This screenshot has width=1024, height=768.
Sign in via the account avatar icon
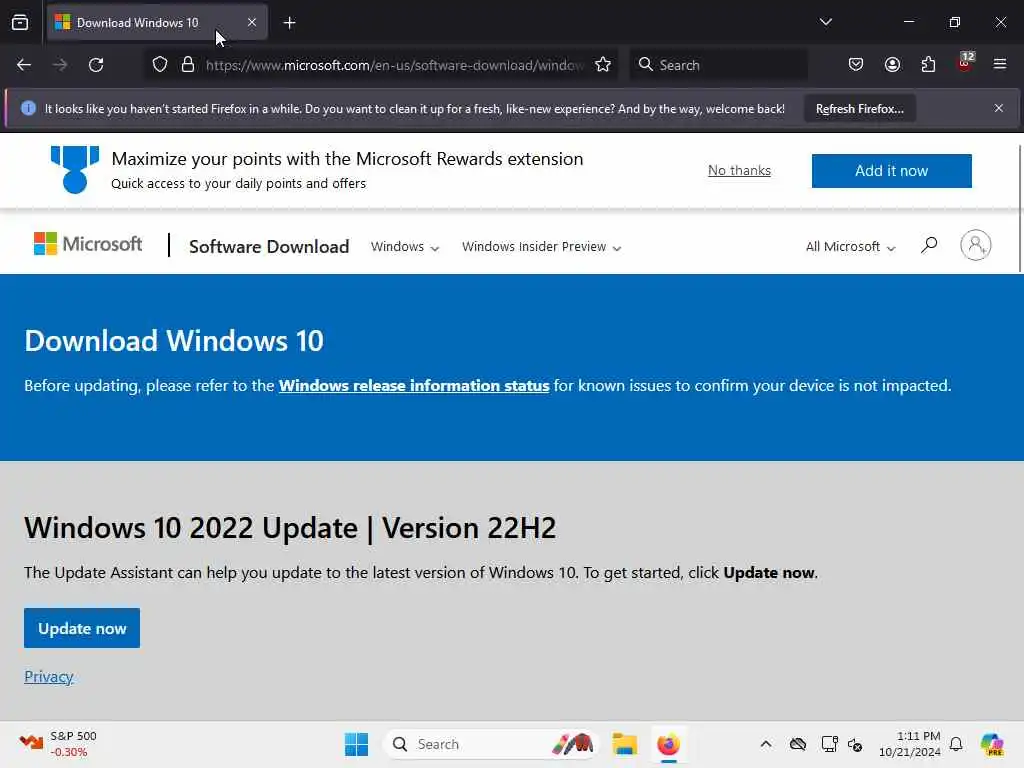coord(976,246)
